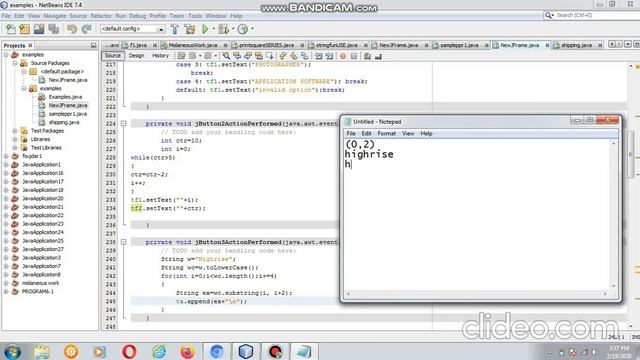Click the Search magnifier icon in NetBeans
Screen dimensions: 640x360
pyautogui.click(x=549, y=15)
